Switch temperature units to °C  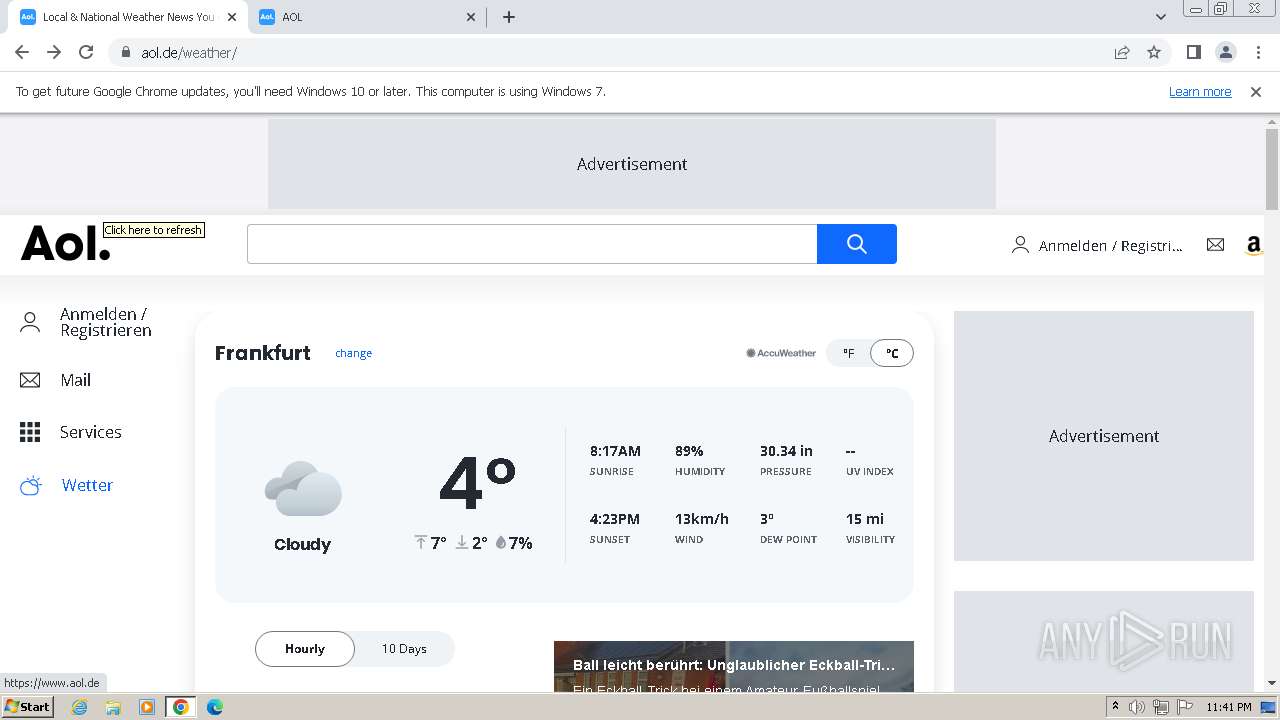tap(892, 353)
